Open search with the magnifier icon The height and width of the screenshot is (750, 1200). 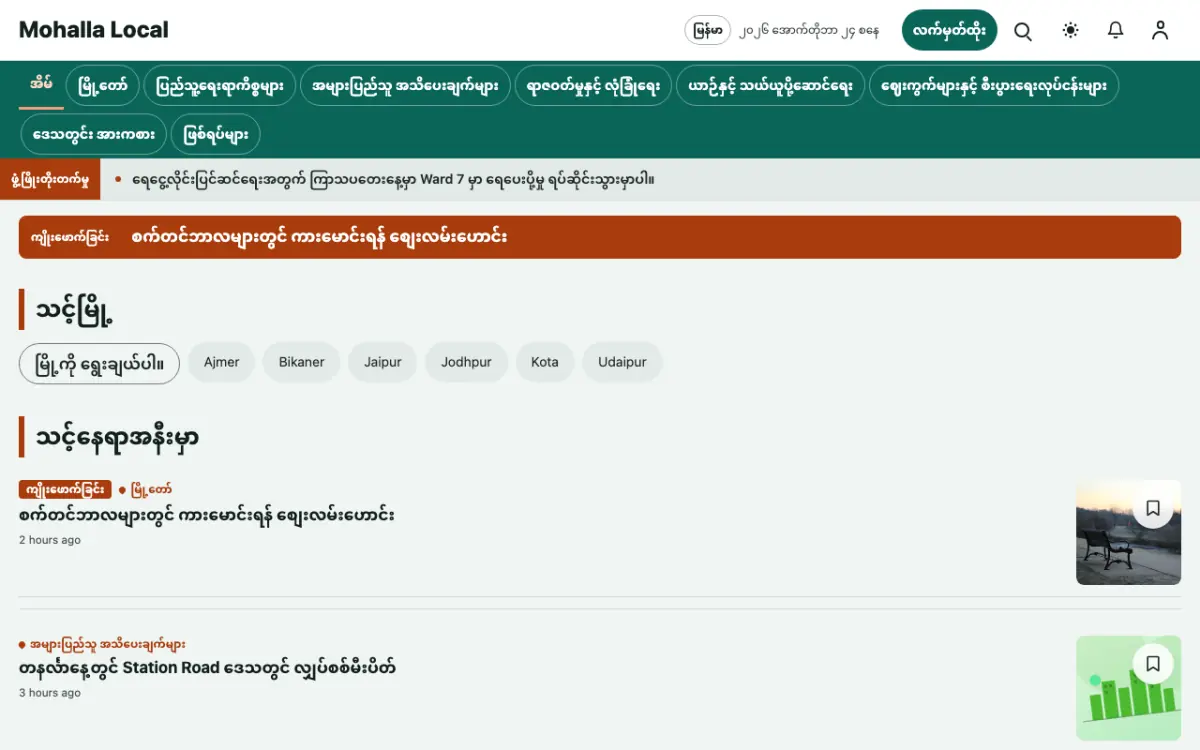[x=1023, y=30]
